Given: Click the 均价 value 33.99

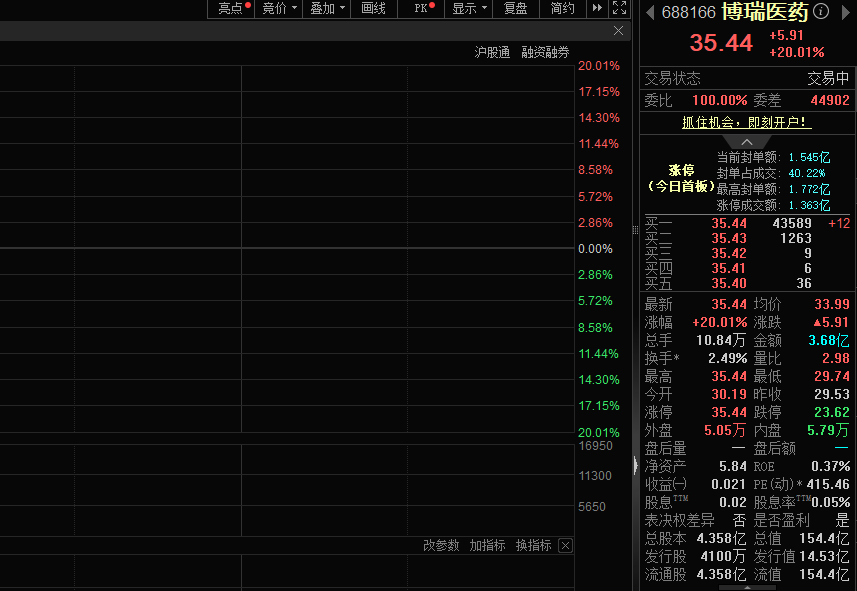Looking at the screenshot, I should (832, 304).
